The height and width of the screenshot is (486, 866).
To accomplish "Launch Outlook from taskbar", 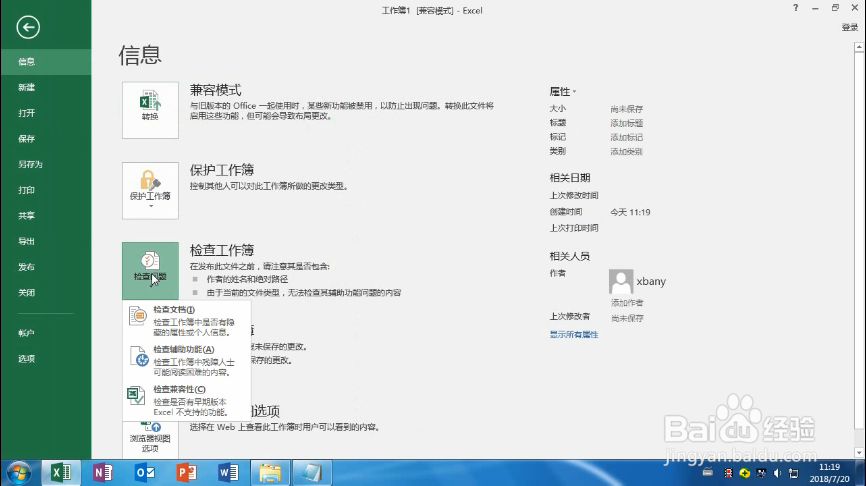I will (145, 473).
